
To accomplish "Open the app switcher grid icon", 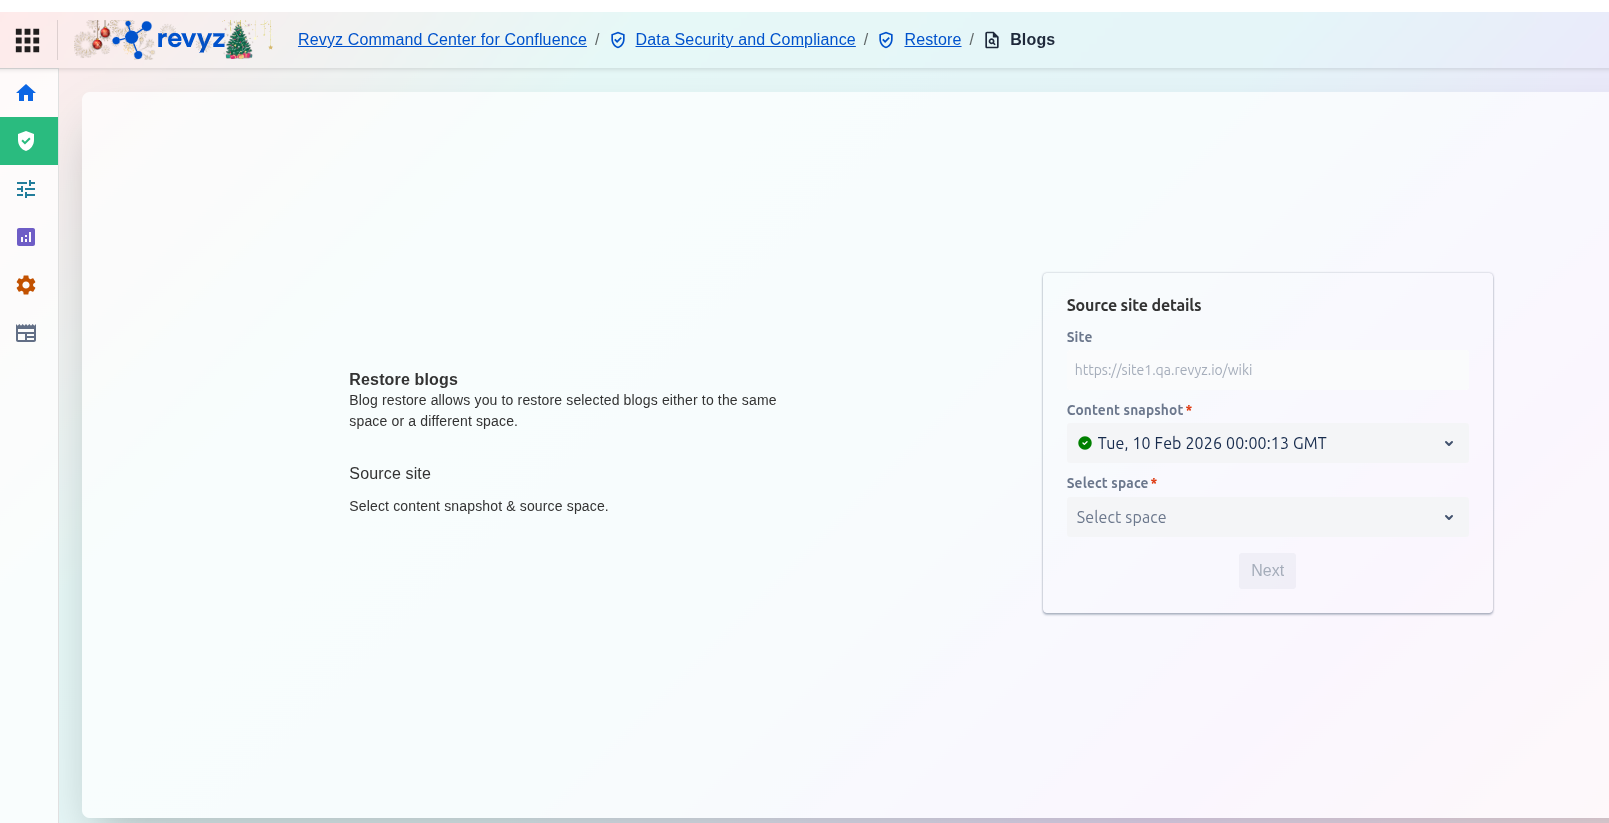I will (x=27, y=40).
